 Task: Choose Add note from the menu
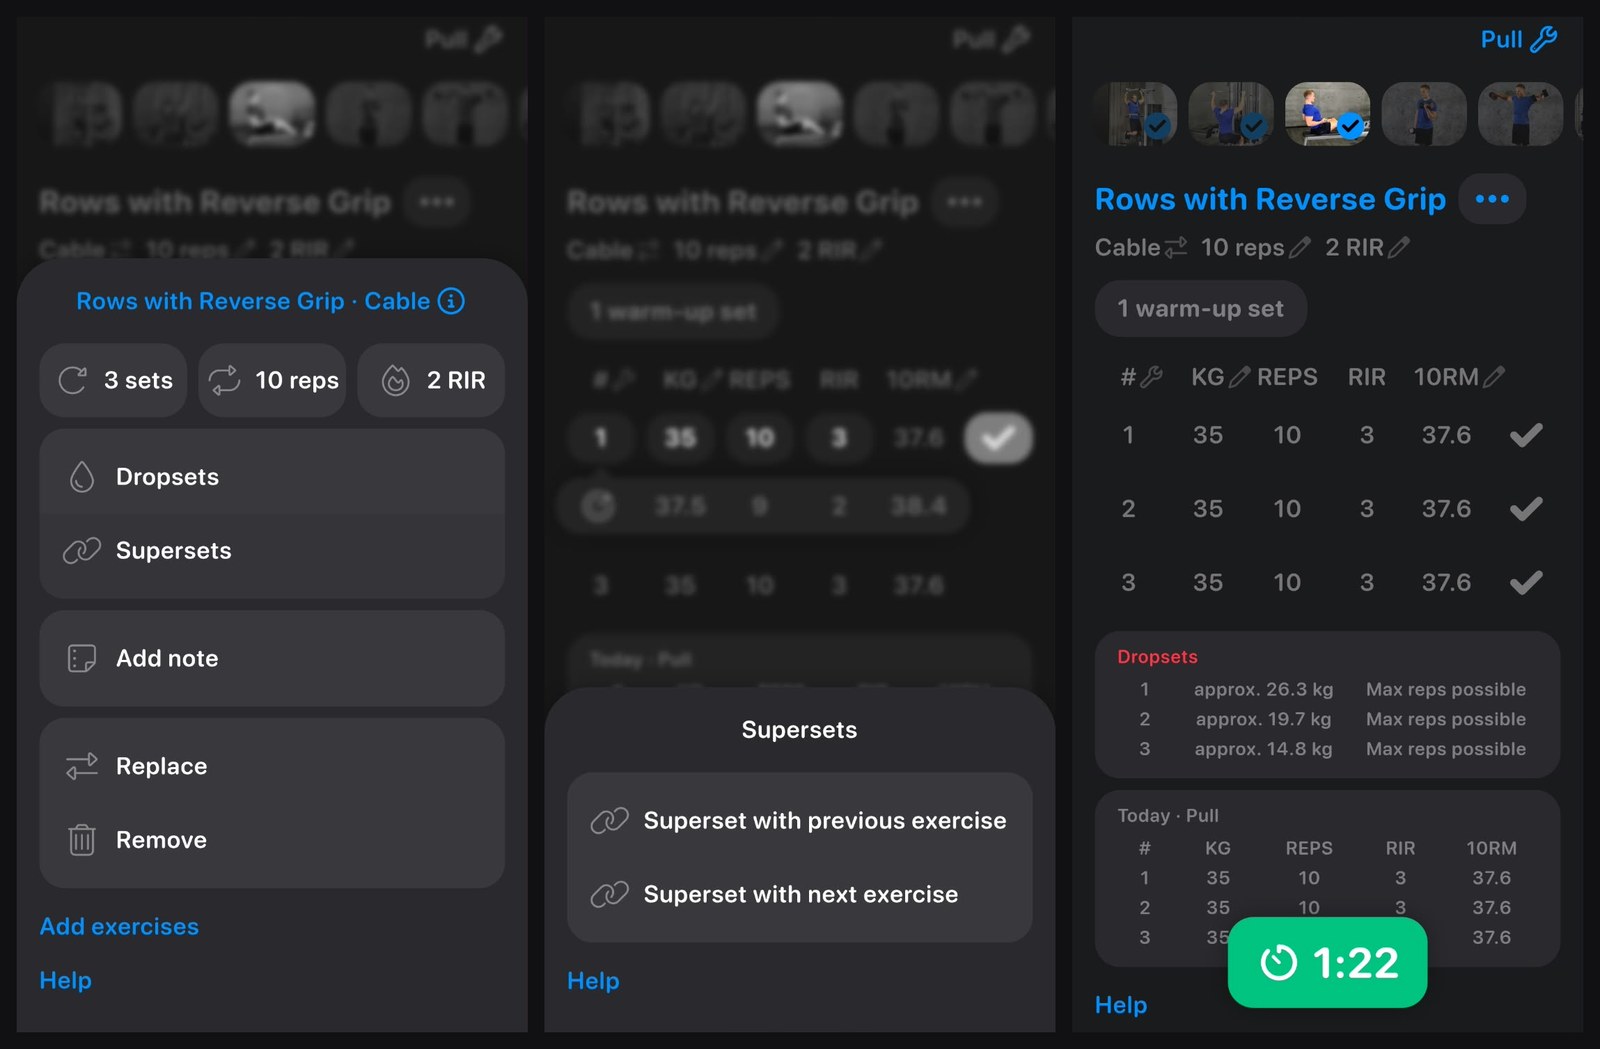coord(272,658)
